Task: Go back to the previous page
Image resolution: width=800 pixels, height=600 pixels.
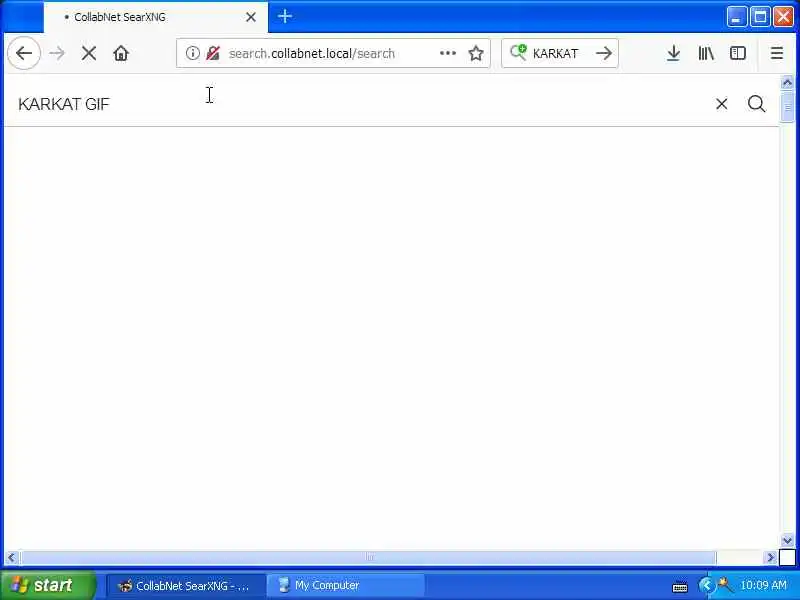Action: pyautogui.click(x=24, y=53)
